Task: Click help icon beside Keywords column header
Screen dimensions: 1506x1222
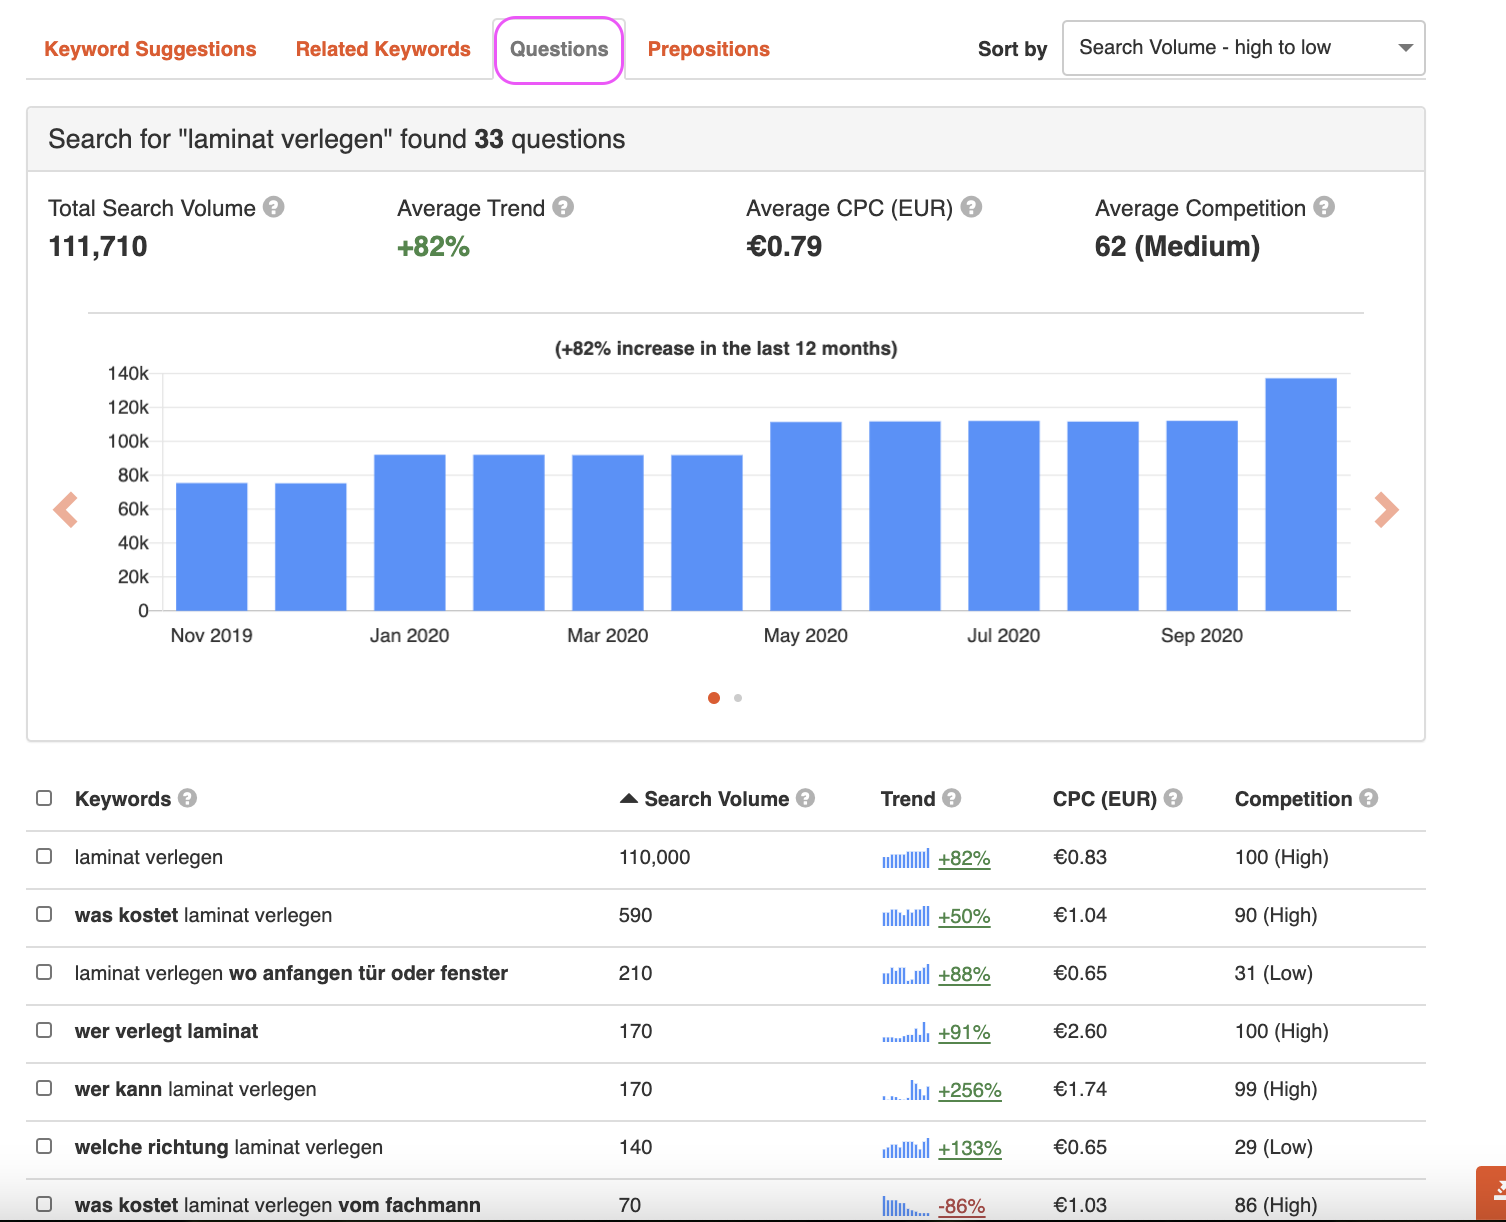Action: point(187,798)
